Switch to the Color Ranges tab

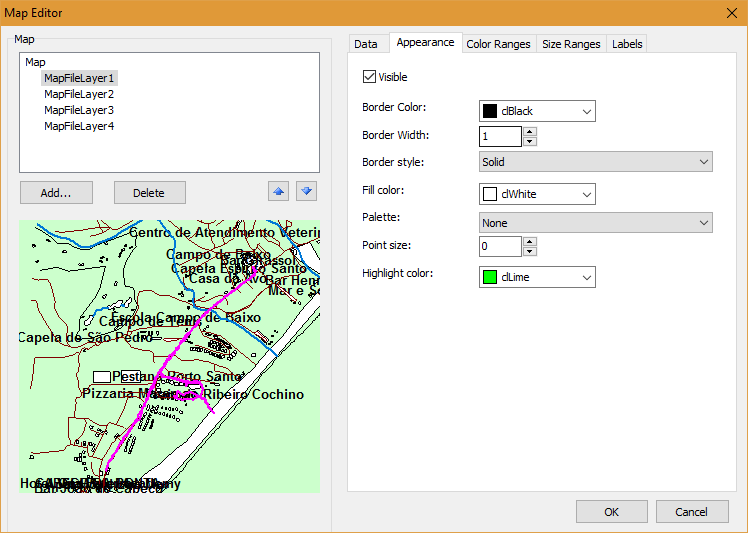pos(498,44)
